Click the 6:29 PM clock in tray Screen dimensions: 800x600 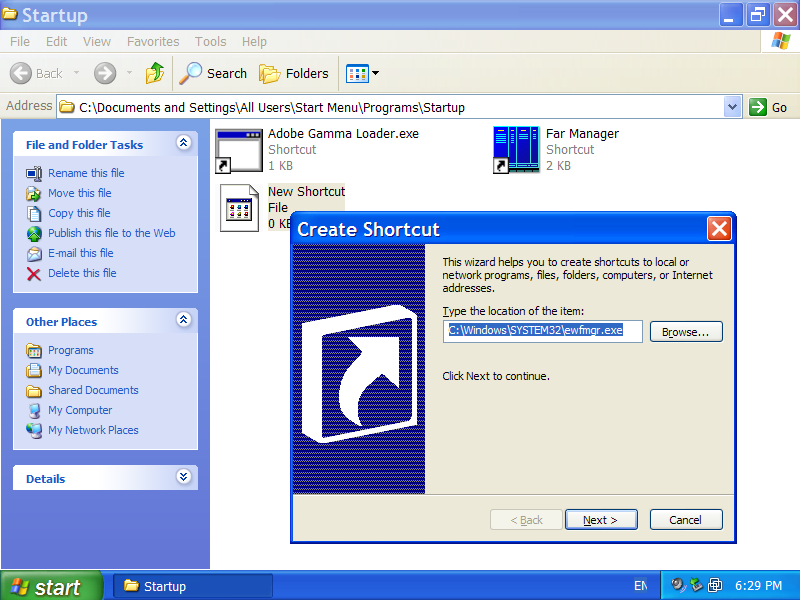[759, 586]
